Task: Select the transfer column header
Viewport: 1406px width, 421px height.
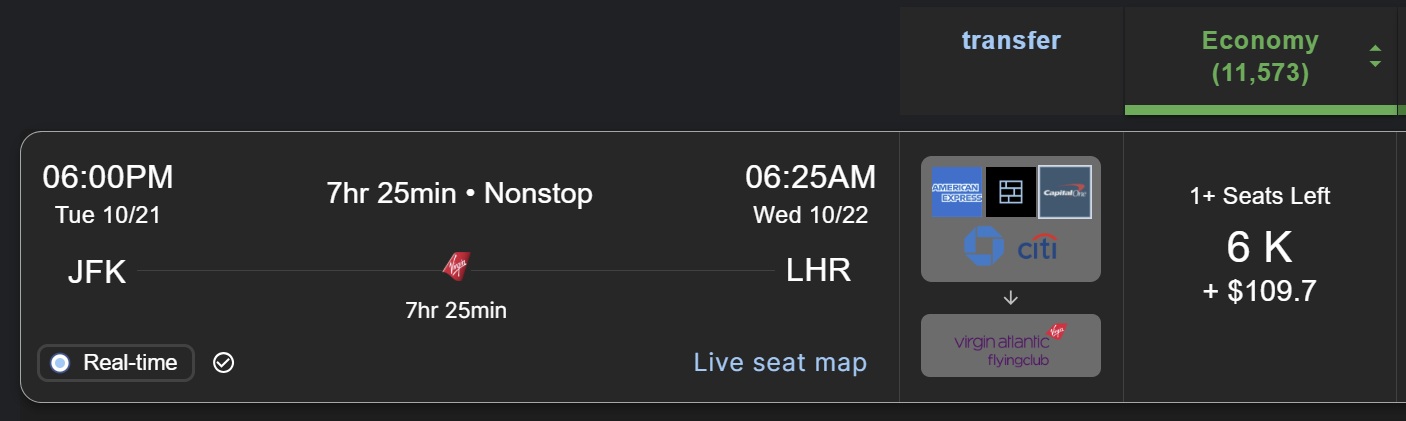Action: [x=1011, y=41]
